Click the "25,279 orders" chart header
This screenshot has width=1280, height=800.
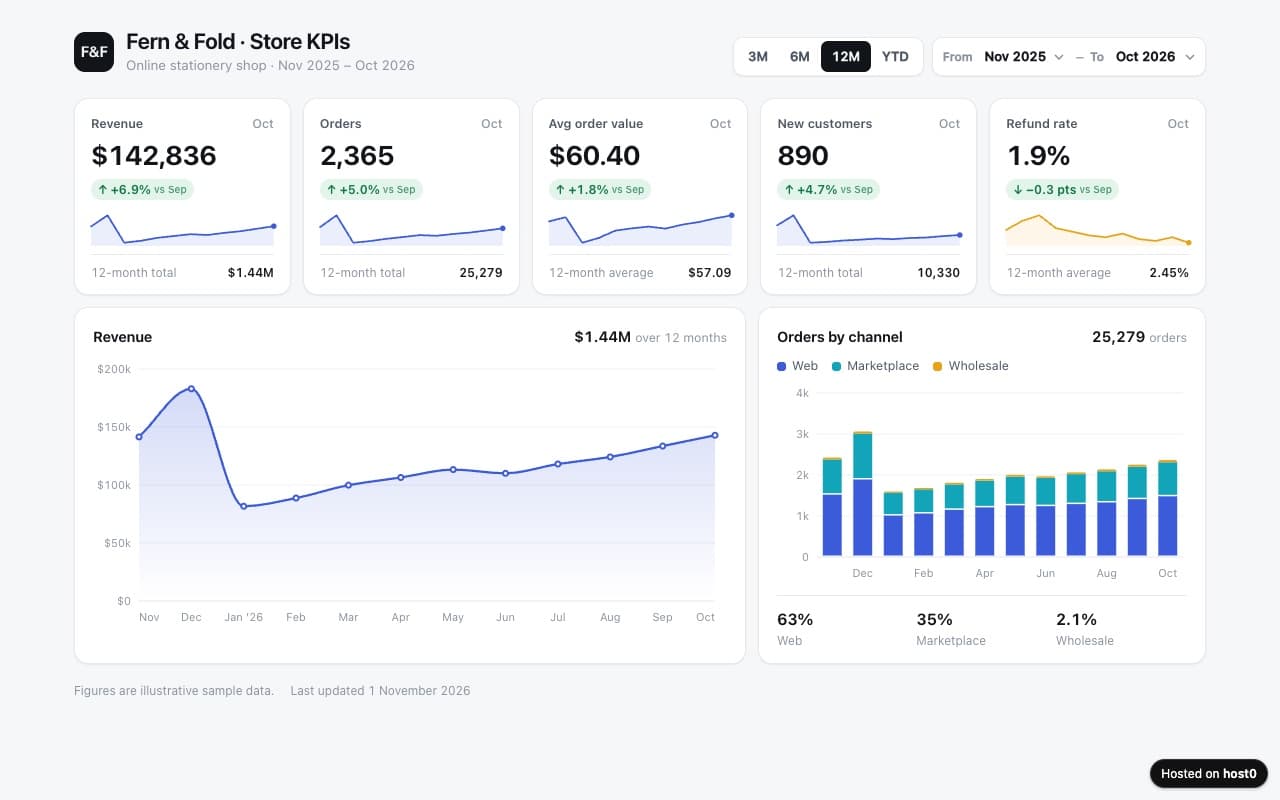click(x=1139, y=337)
